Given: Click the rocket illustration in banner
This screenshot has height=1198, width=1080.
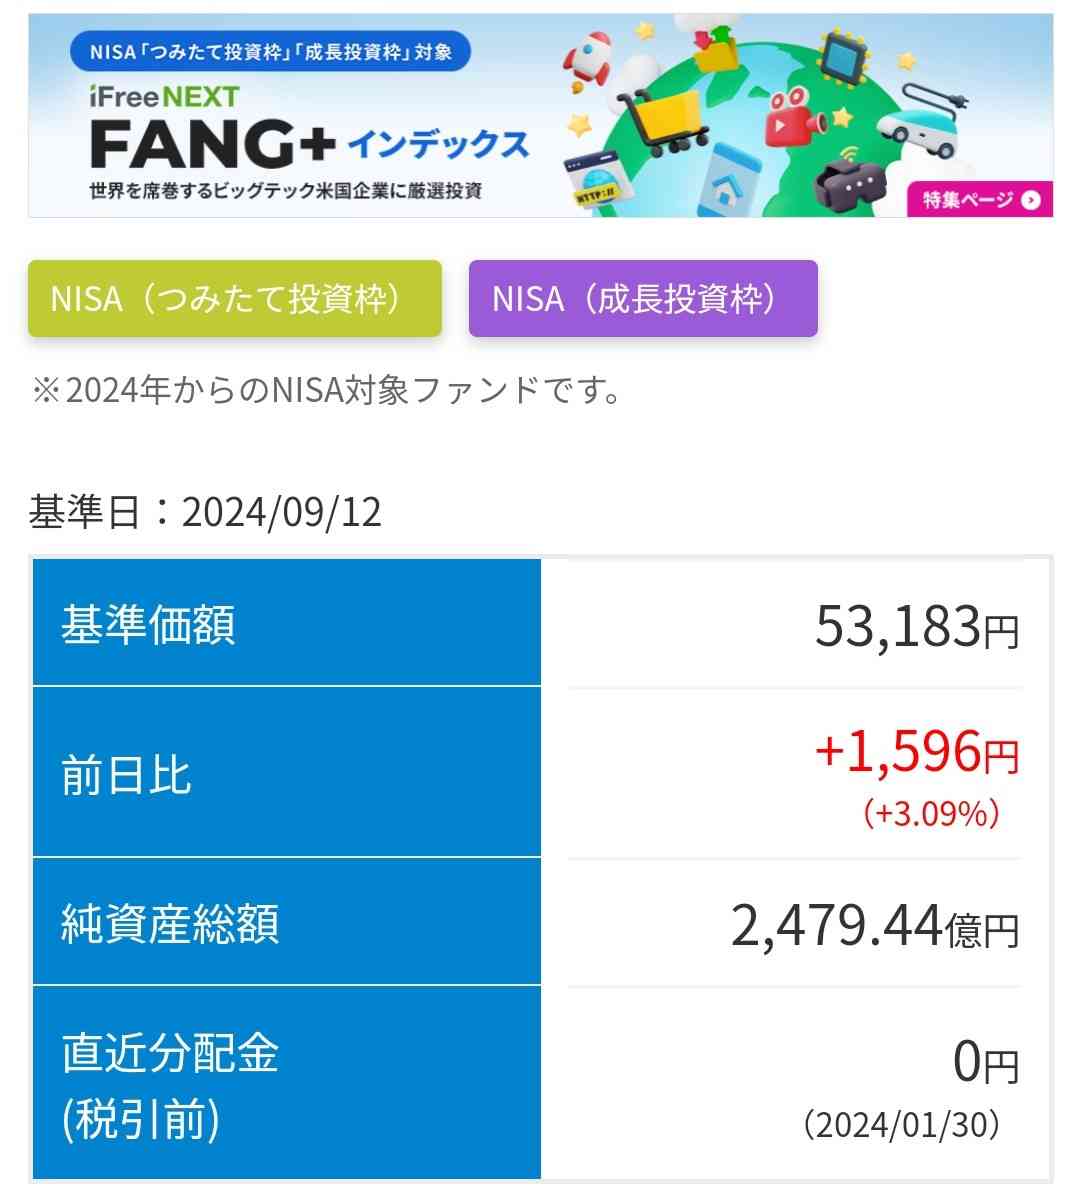Looking at the screenshot, I should click(588, 60).
